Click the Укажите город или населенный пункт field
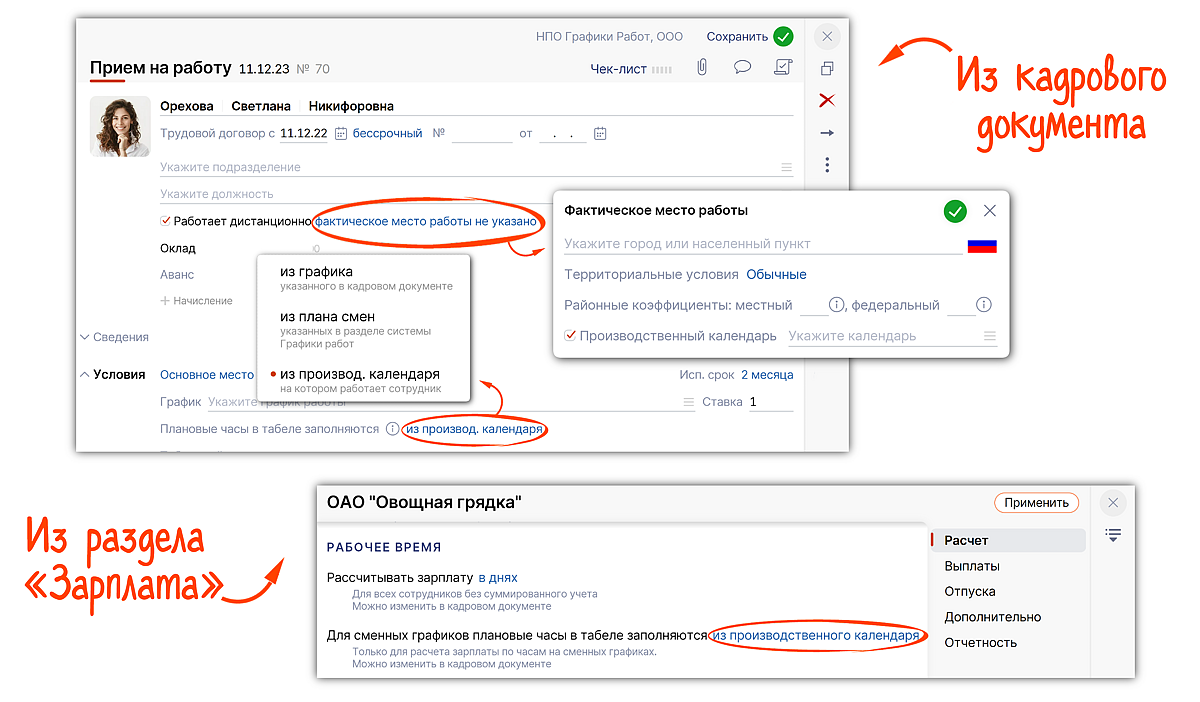1200x702 pixels. tap(760, 244)
